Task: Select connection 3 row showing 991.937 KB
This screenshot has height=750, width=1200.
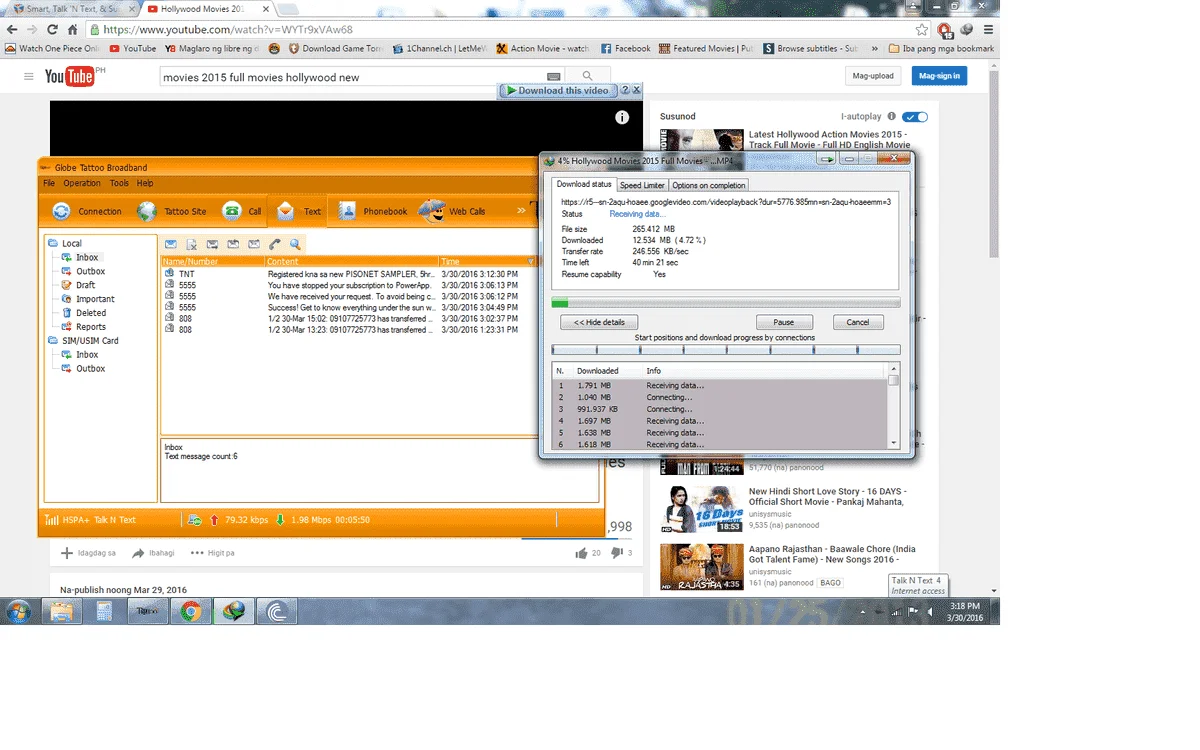Action: tap(719, 409)
